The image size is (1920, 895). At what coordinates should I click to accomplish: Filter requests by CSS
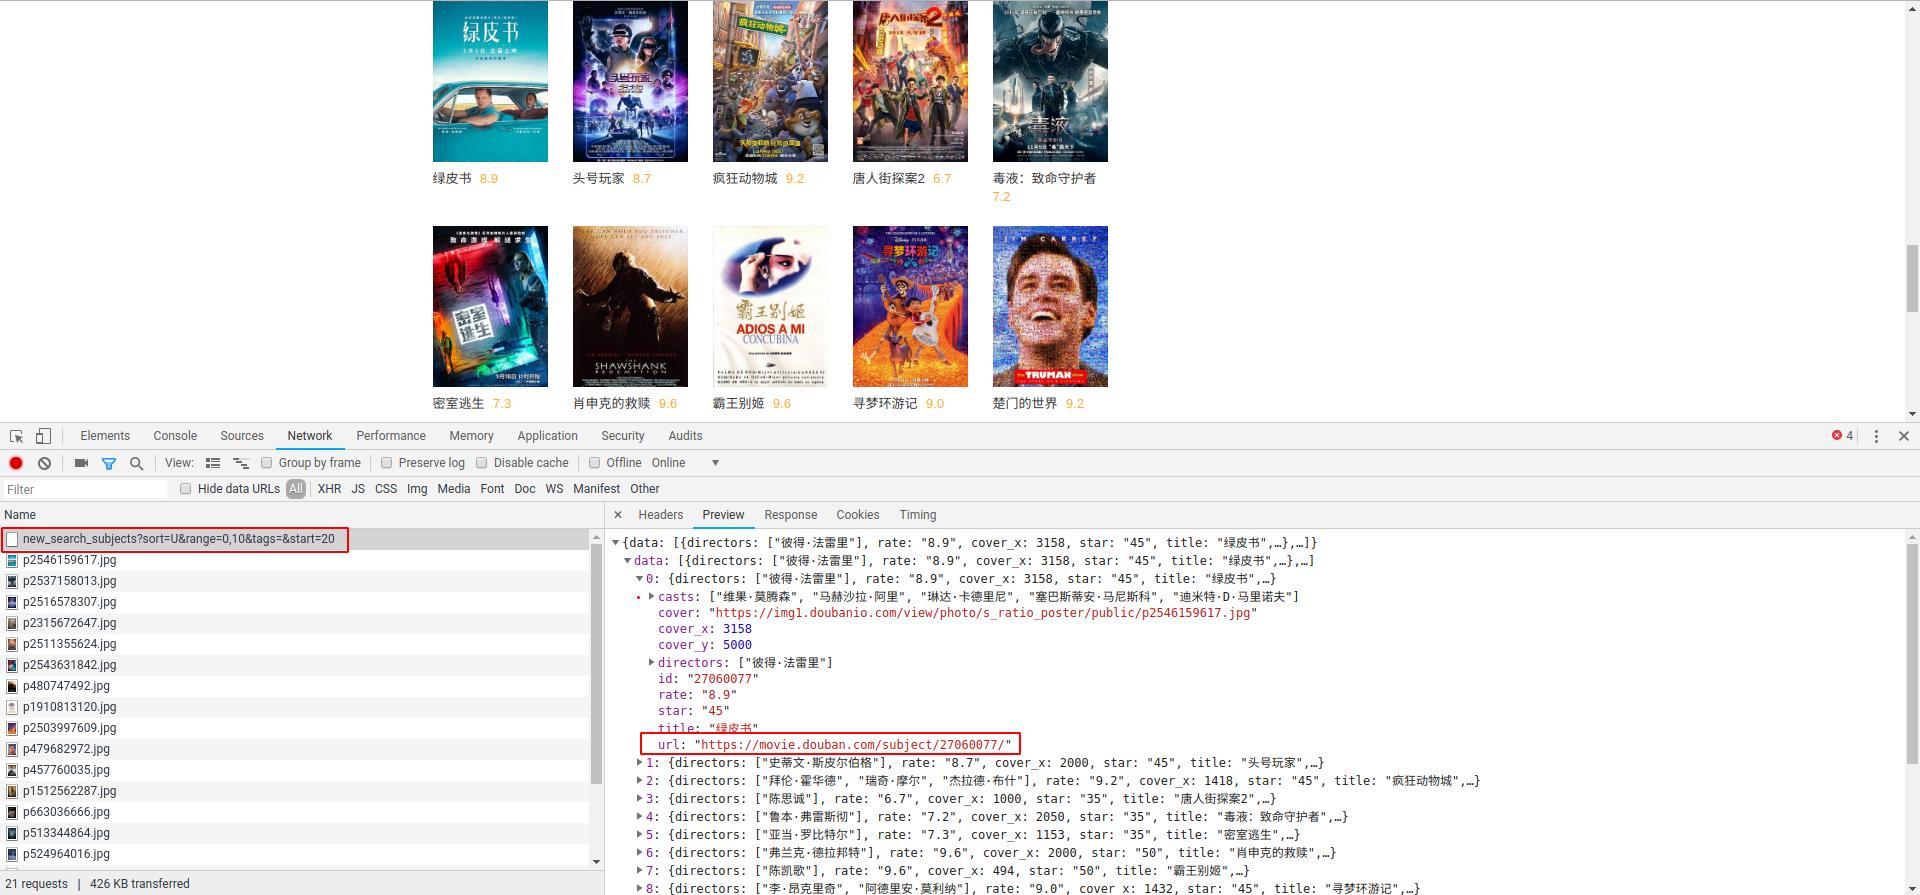coord(386,489)
